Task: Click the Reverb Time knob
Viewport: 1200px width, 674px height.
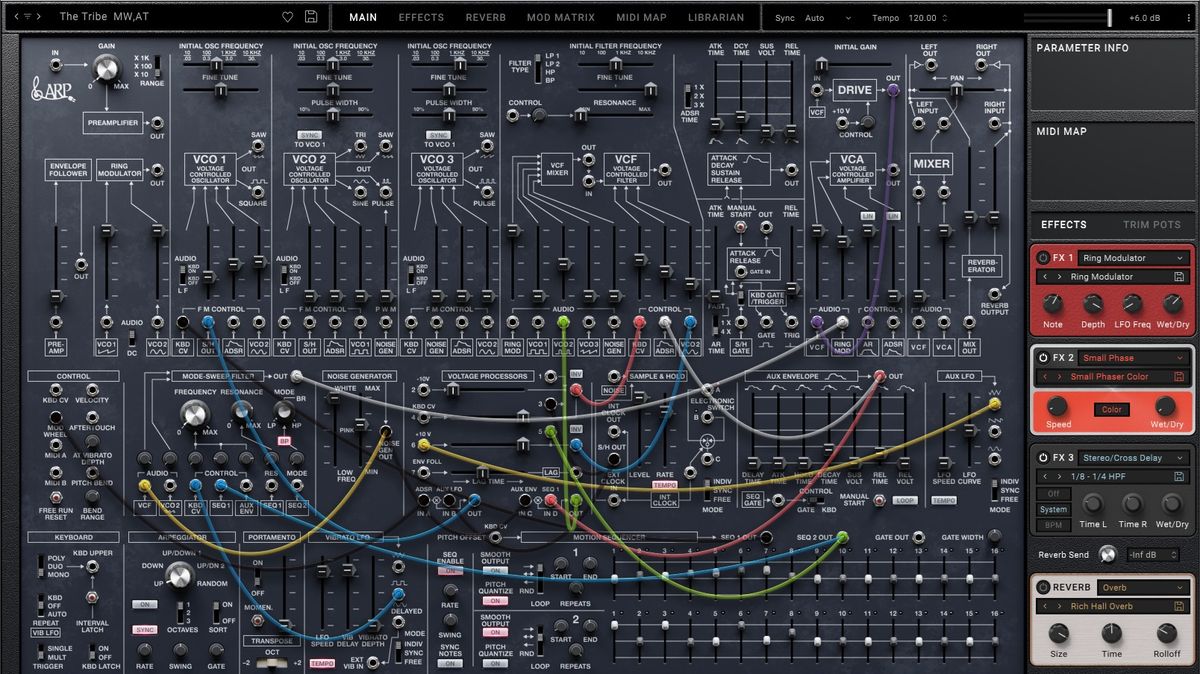Action: tap(1112, 633)
